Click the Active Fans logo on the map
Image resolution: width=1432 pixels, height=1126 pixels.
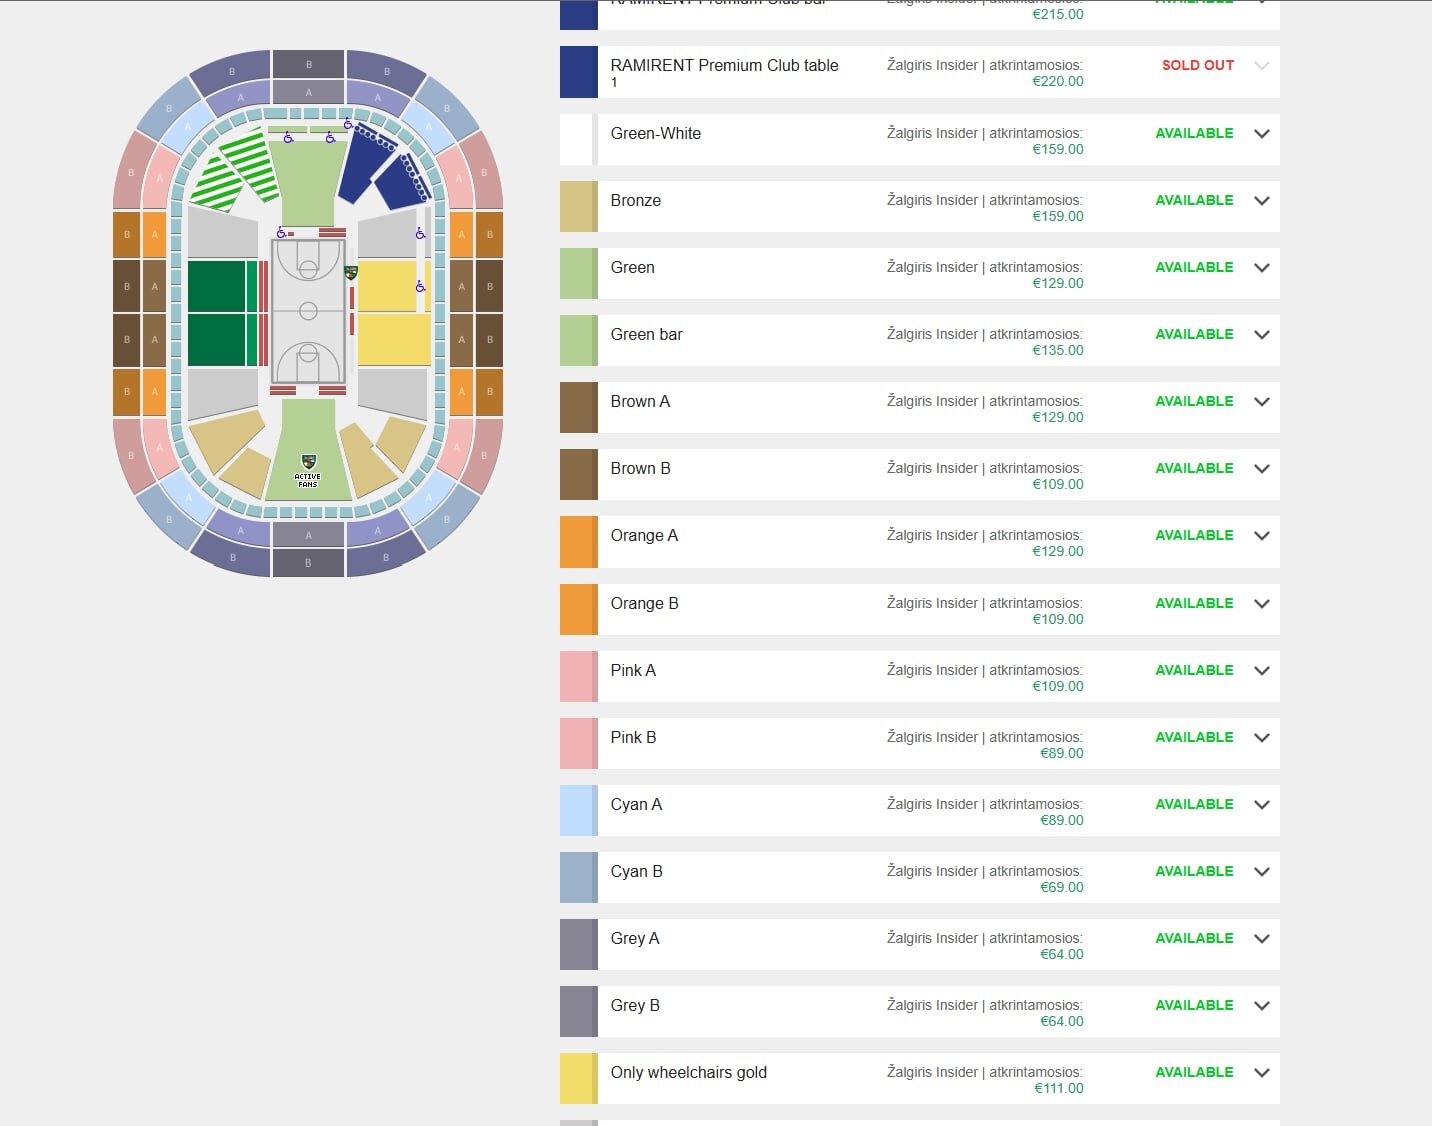pos(308,470)
